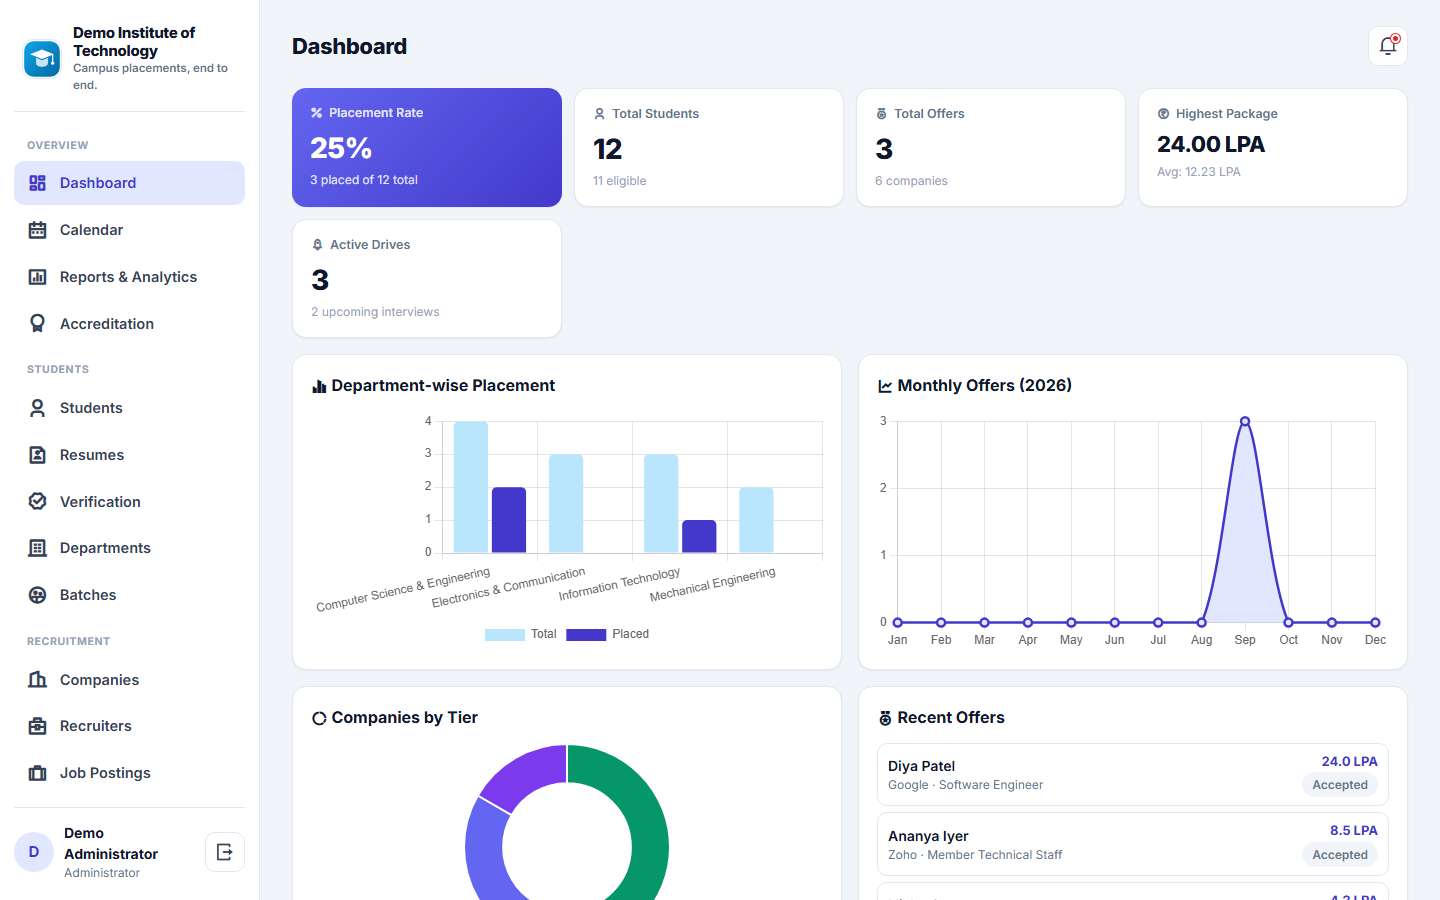Open the Dashboard menu item
1440x900 pixels.
[129, 183]
